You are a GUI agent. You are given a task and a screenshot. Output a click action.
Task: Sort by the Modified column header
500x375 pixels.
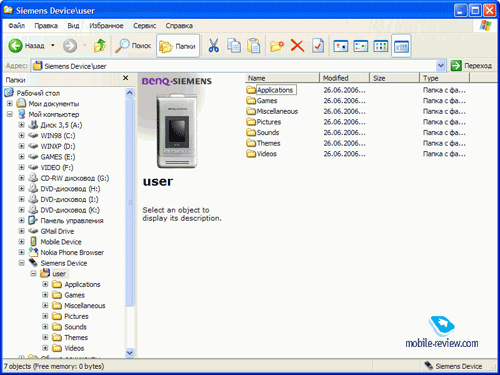pos(345,78)
